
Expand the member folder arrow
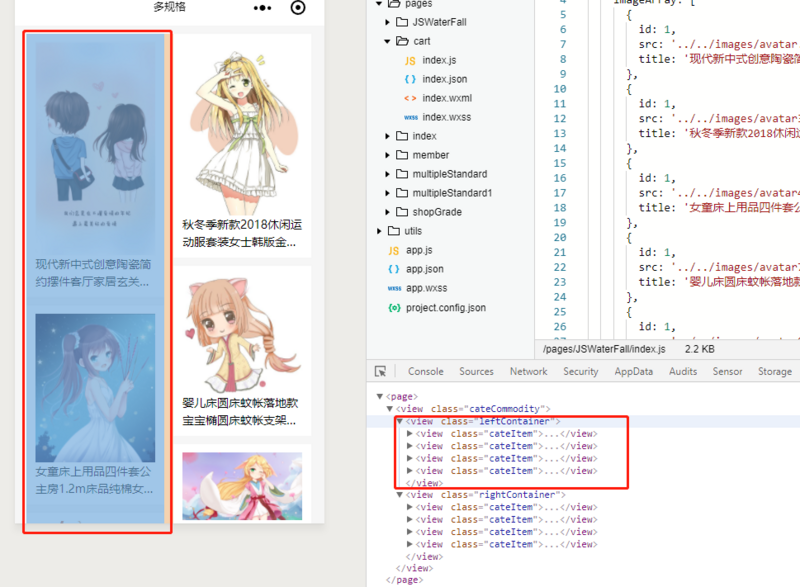pyautogui.click(x=387, y=155)
